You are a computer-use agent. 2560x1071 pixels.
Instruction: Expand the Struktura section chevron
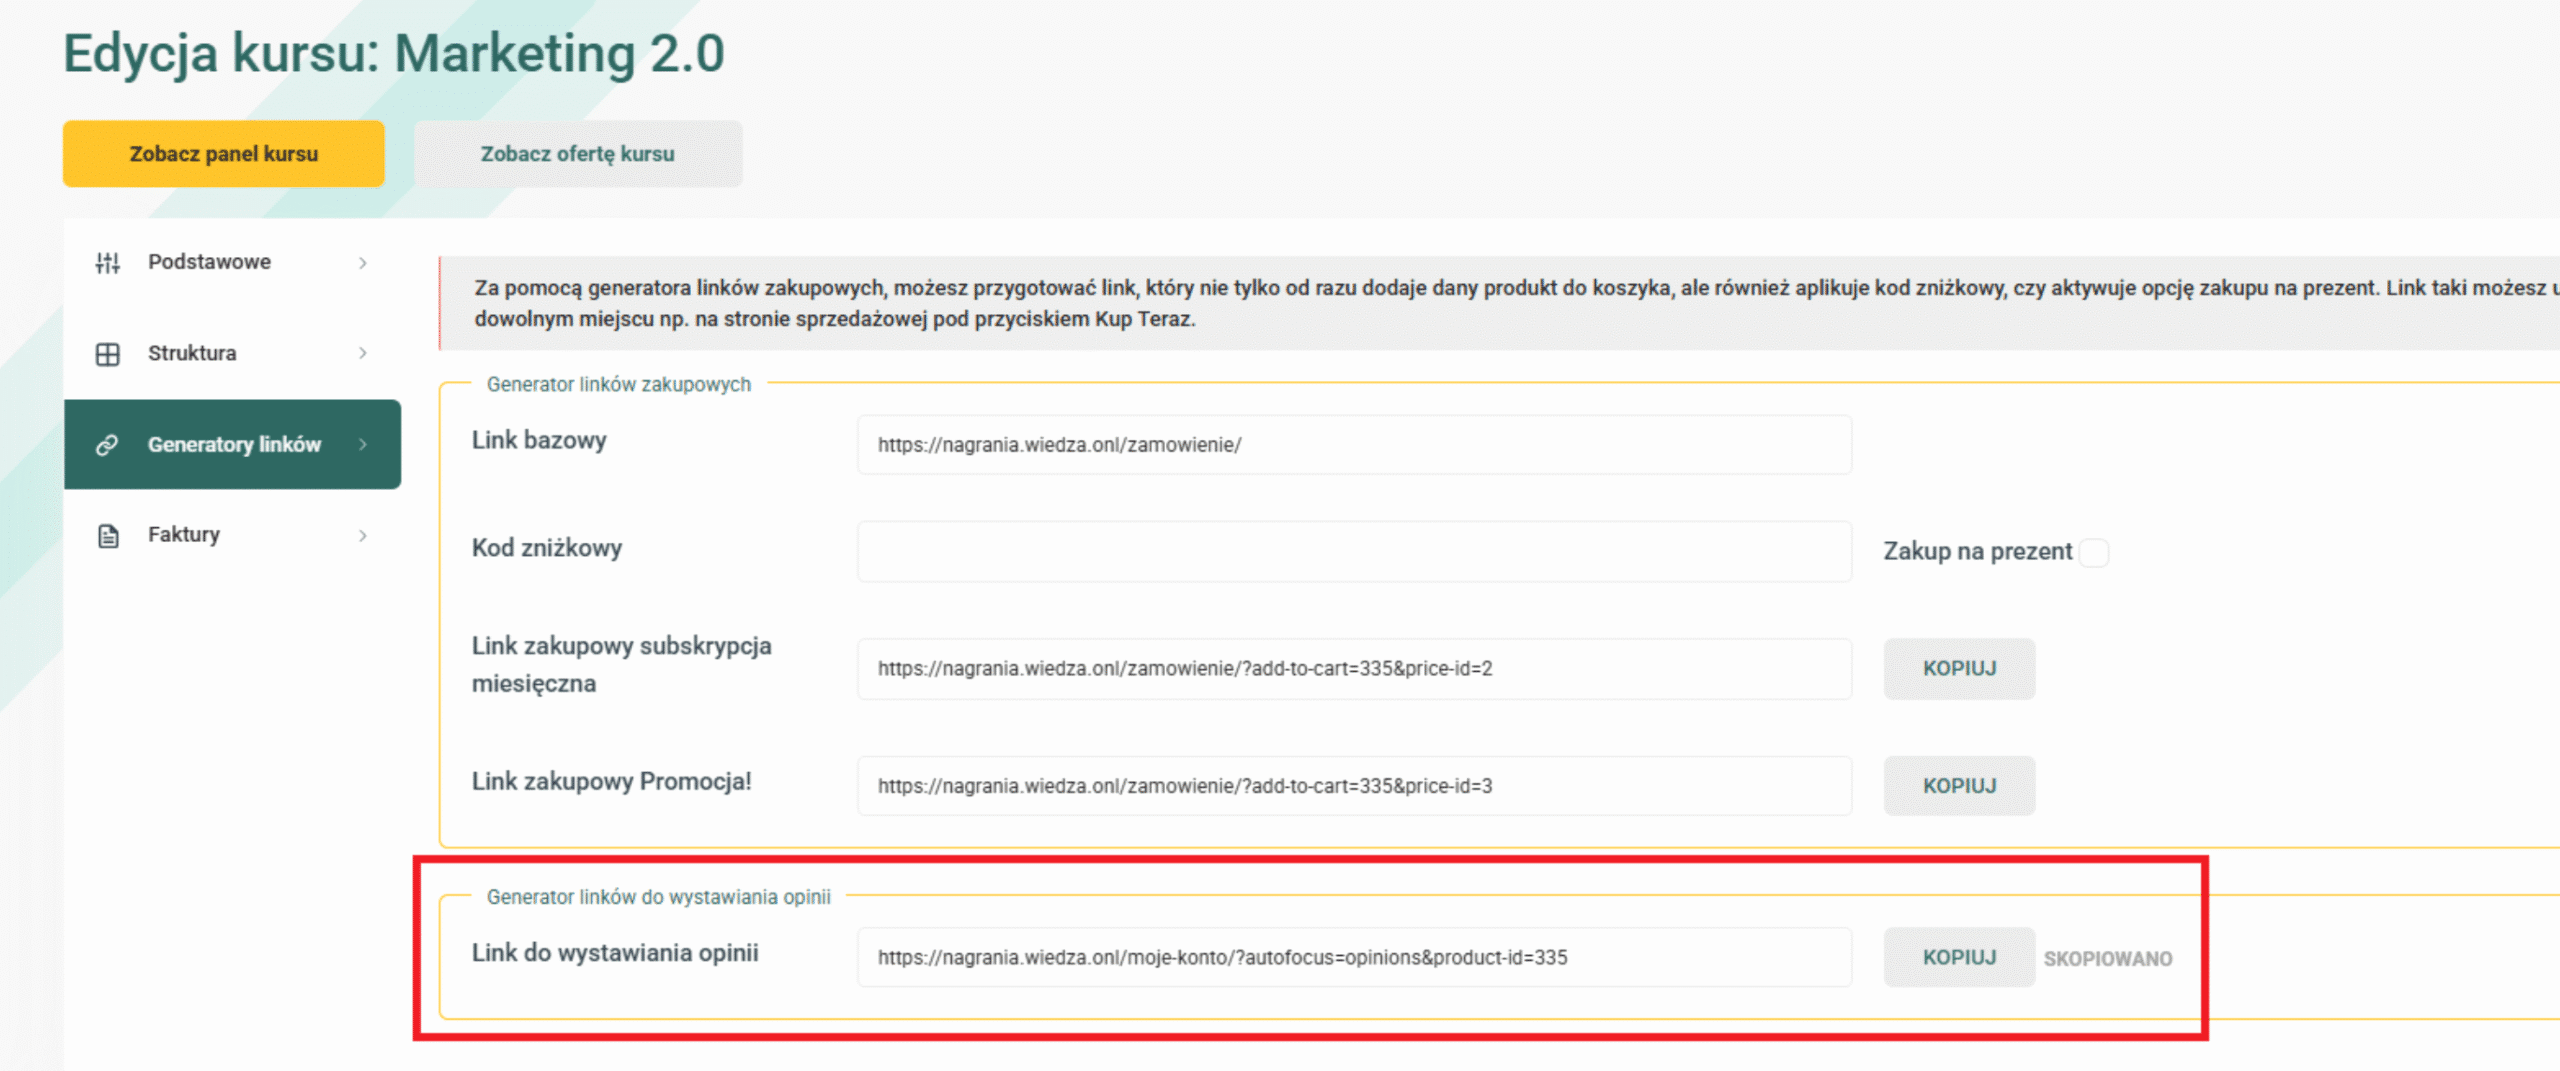click(363, 353)
